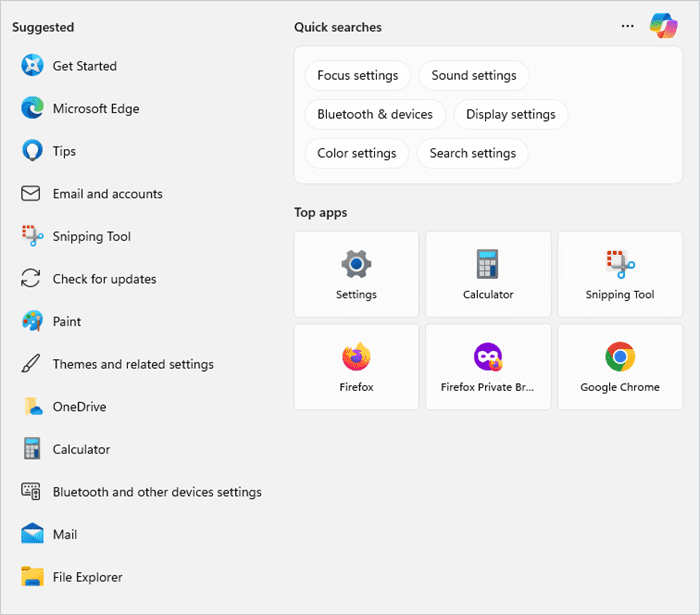700x615 pixels.
Task: Choose the Sound settings quick search
Action: tap(474, 75)
